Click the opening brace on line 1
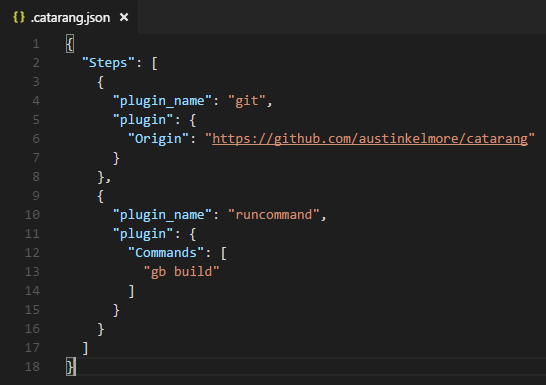The image size is (546, 385). [x=70, y=44]
